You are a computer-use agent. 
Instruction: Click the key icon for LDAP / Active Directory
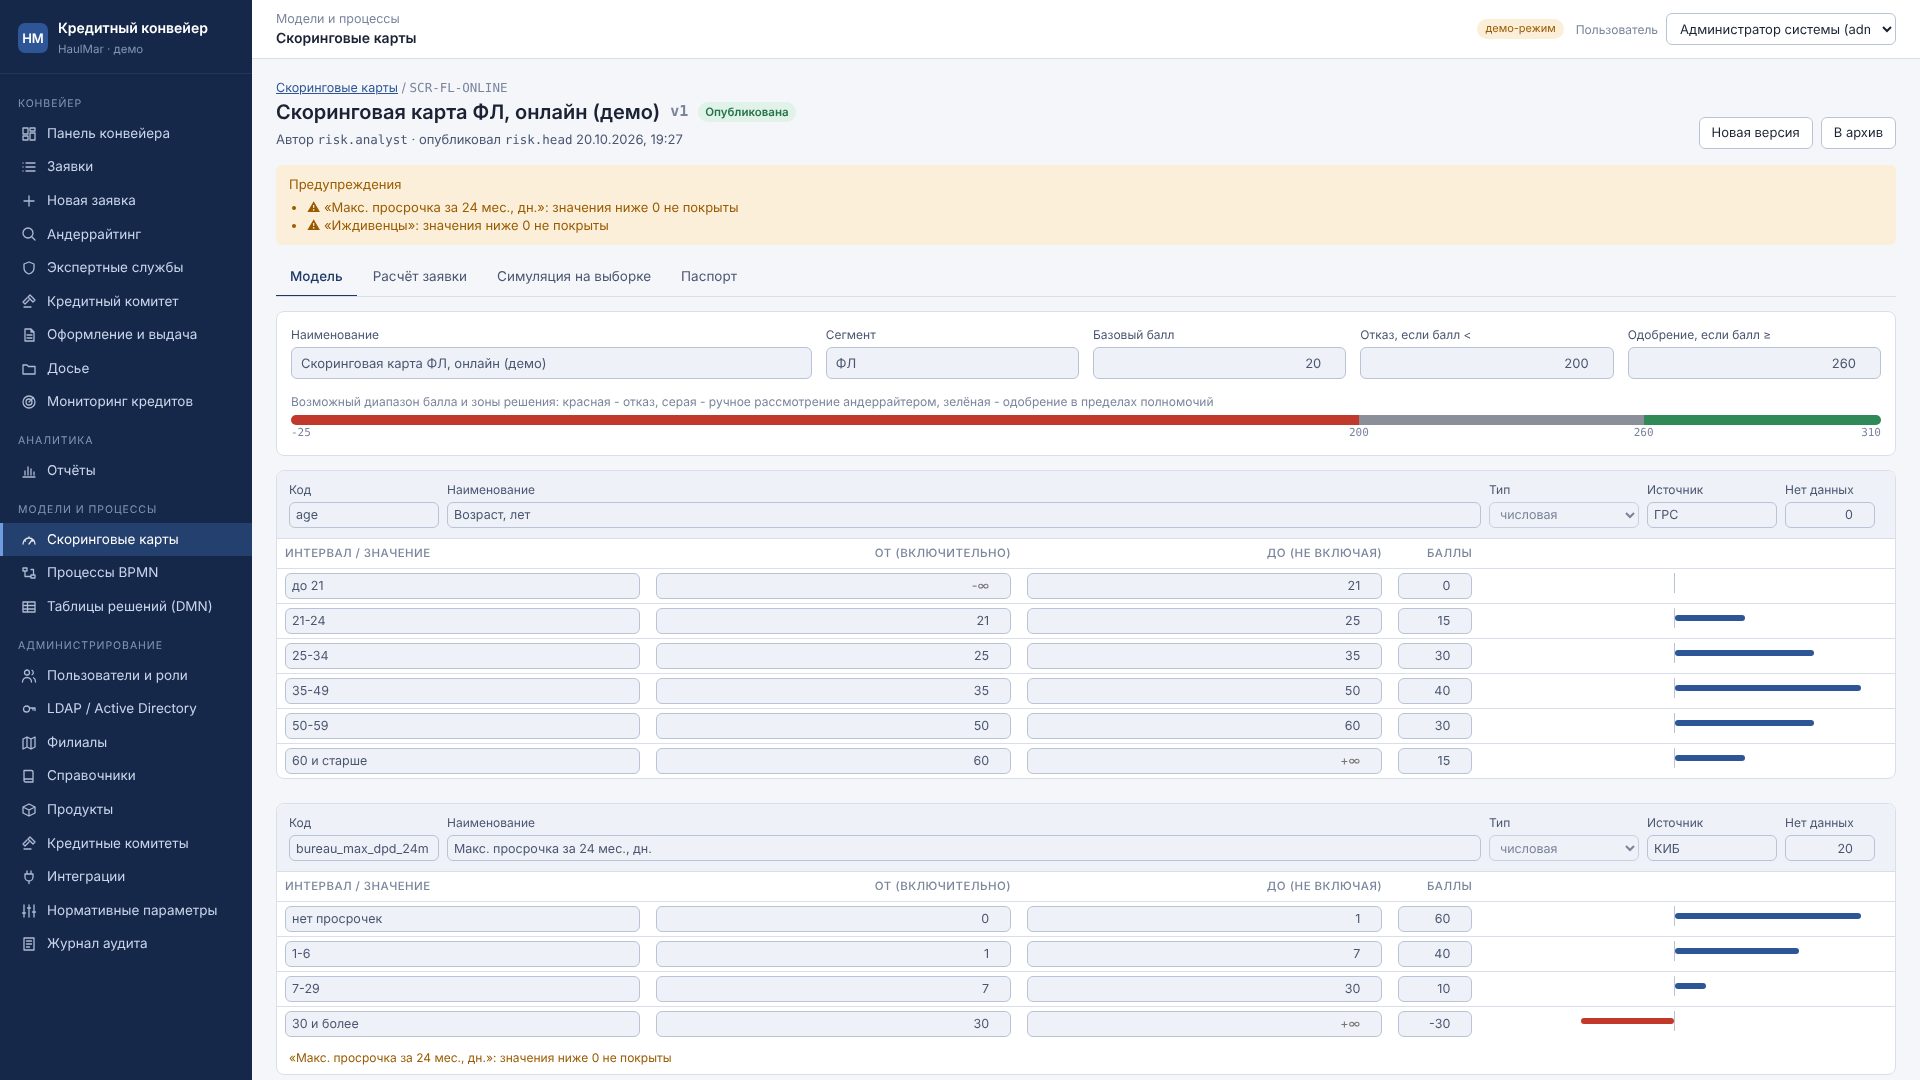(29, 709)
